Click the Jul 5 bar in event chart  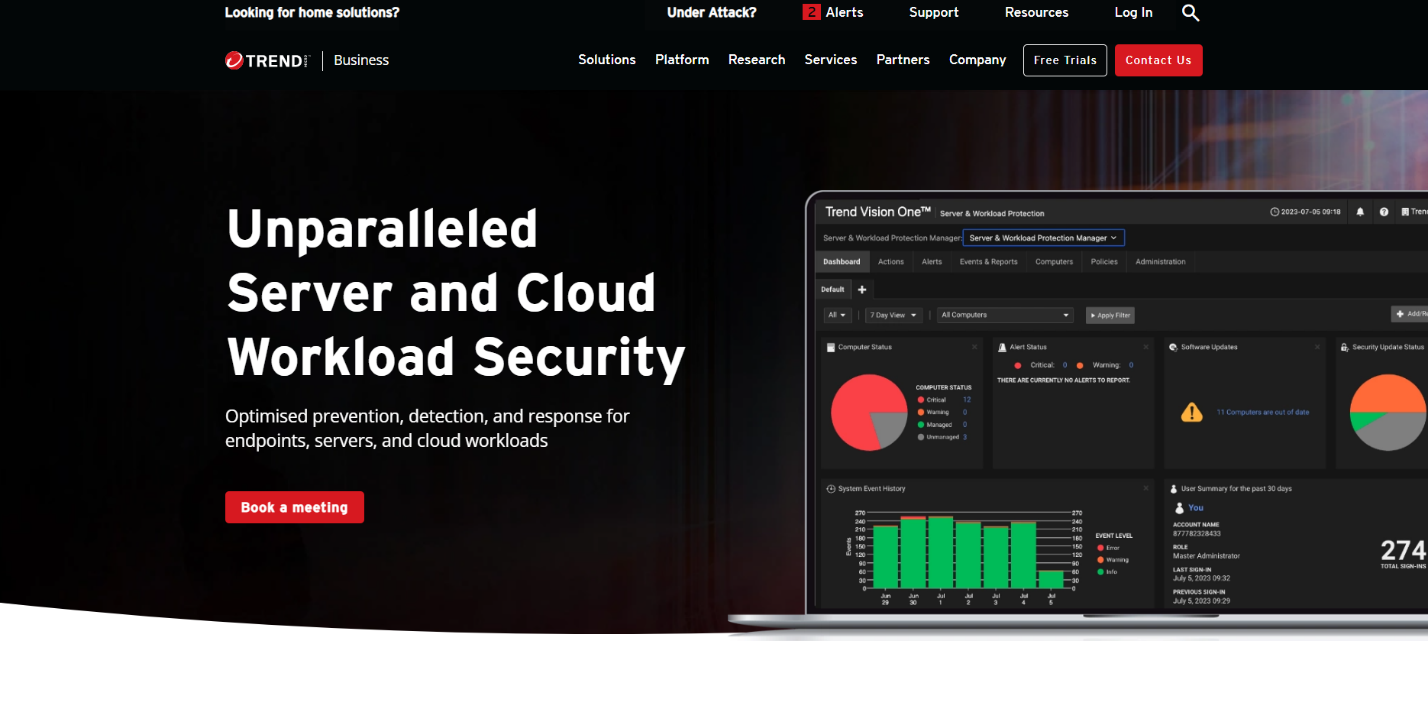[1050, 579]
